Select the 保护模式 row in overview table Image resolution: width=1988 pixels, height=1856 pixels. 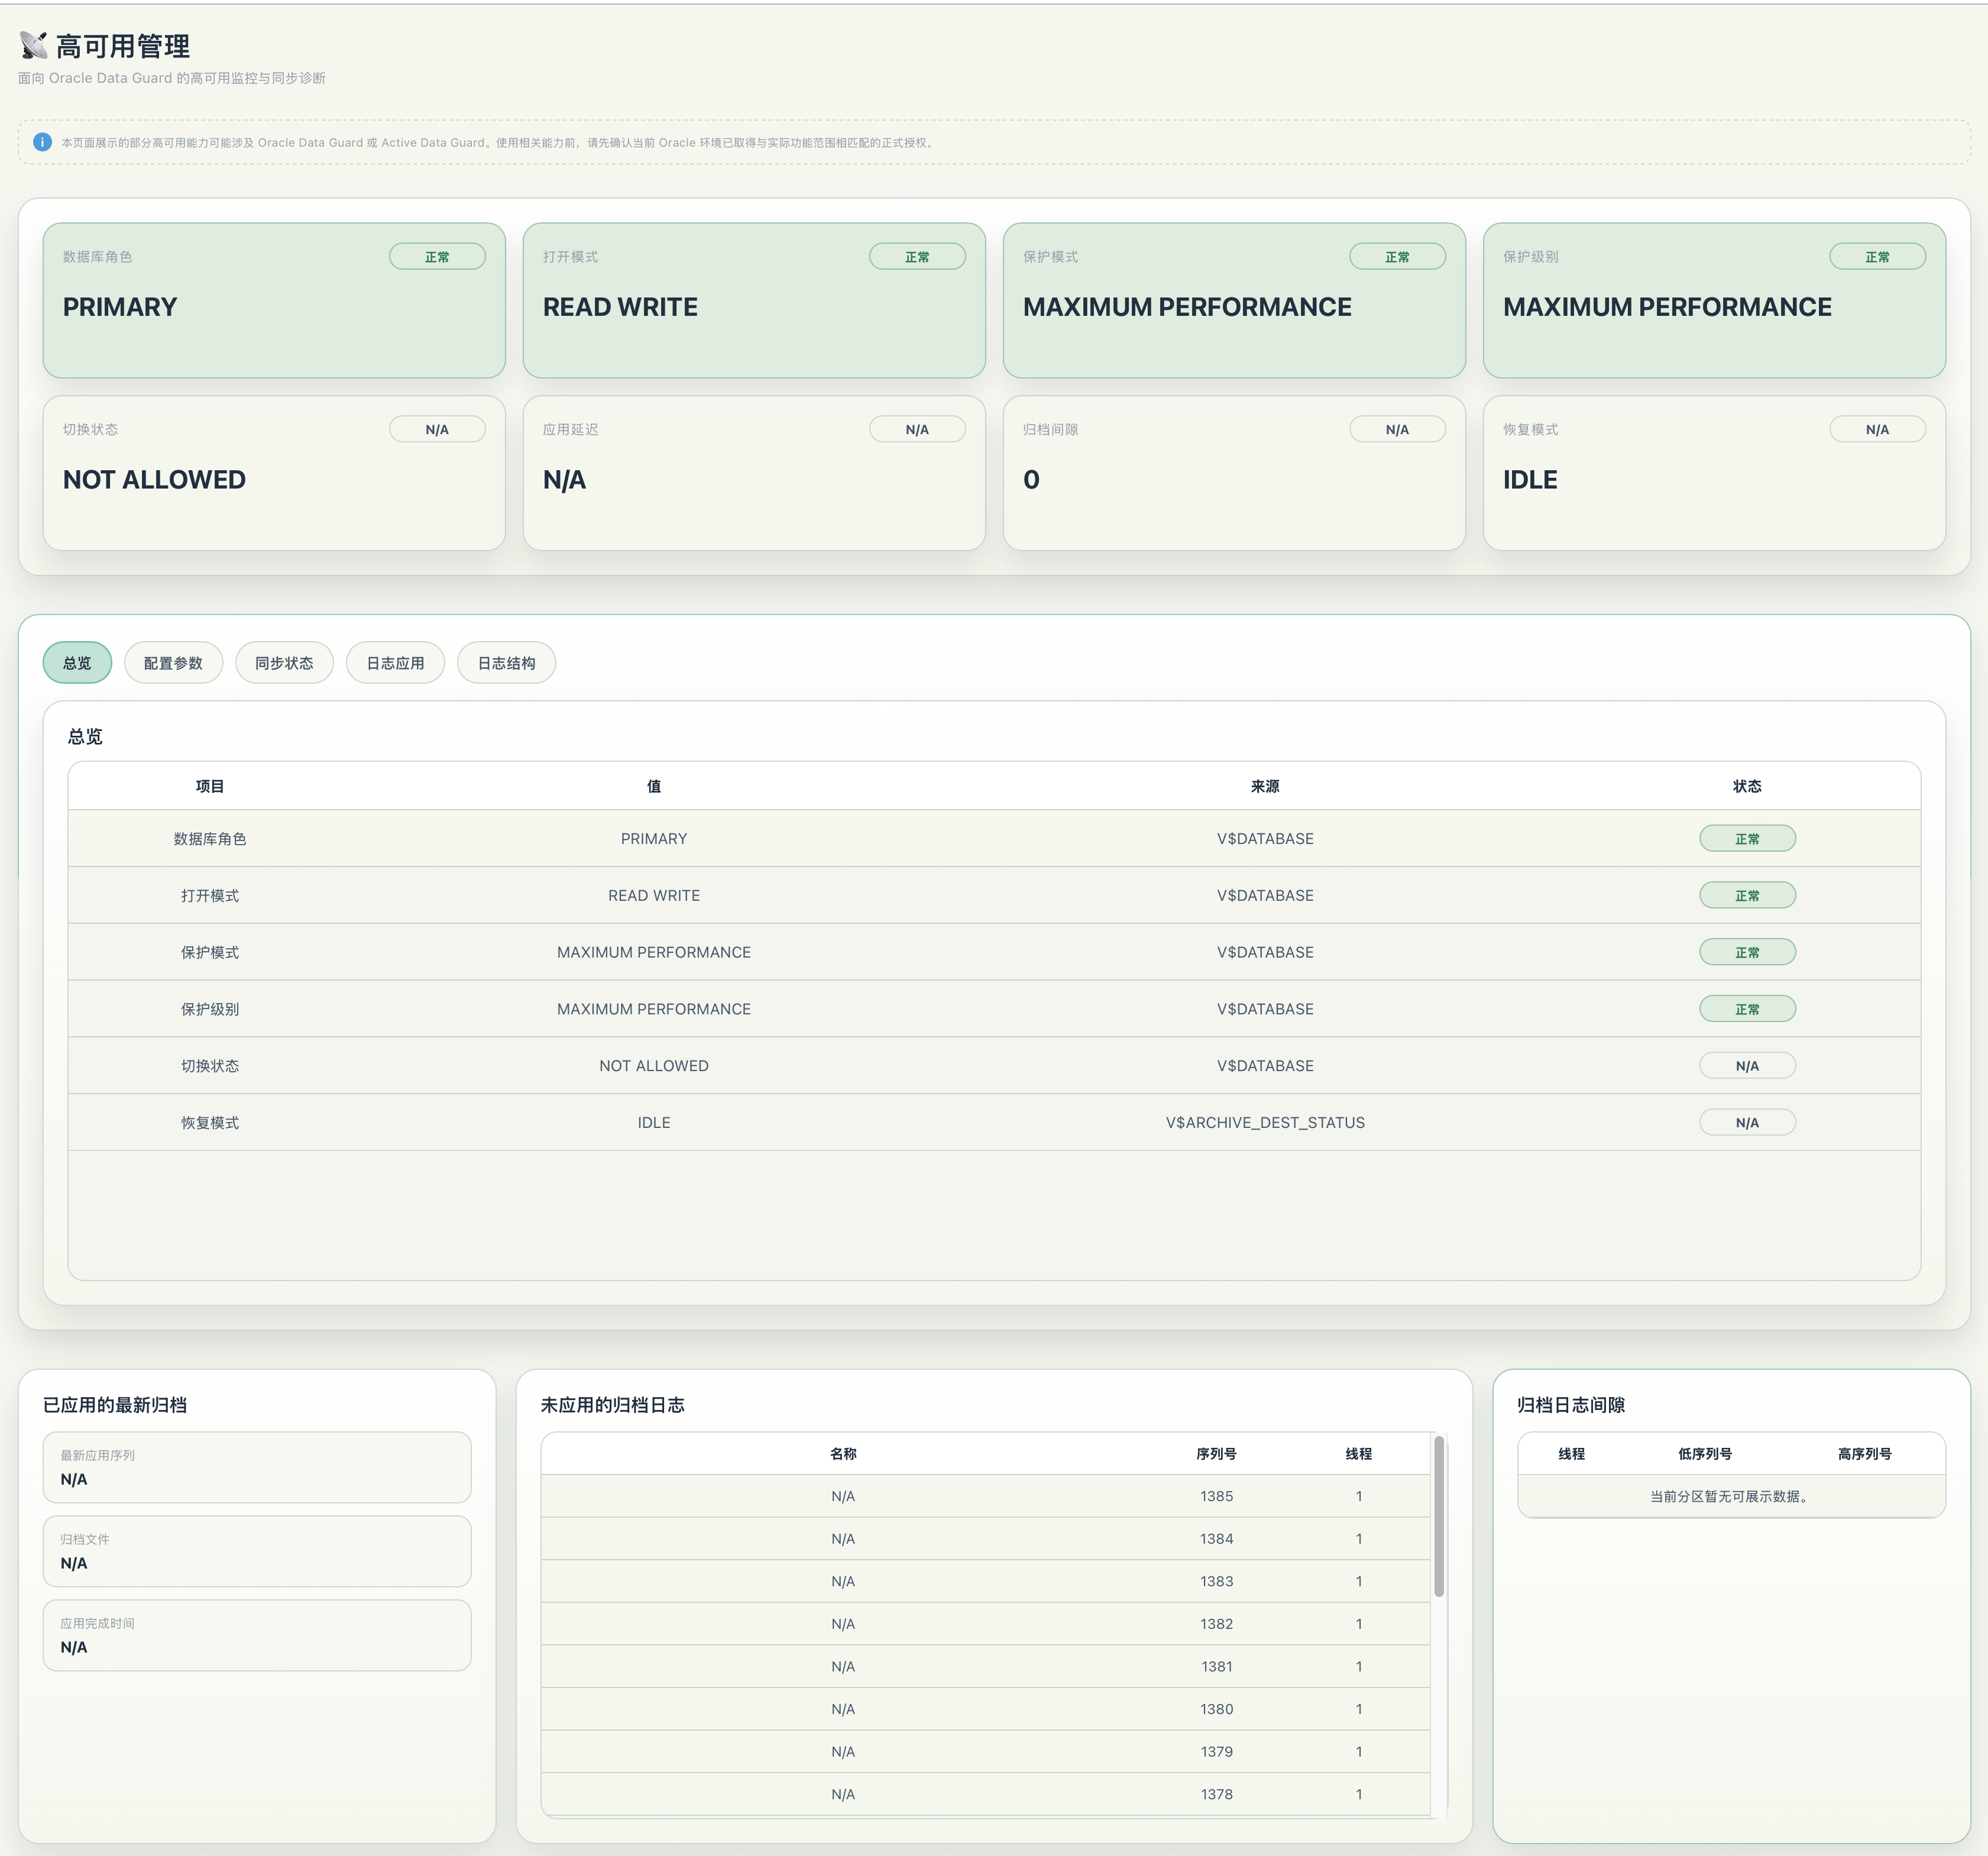pos(994,952)
